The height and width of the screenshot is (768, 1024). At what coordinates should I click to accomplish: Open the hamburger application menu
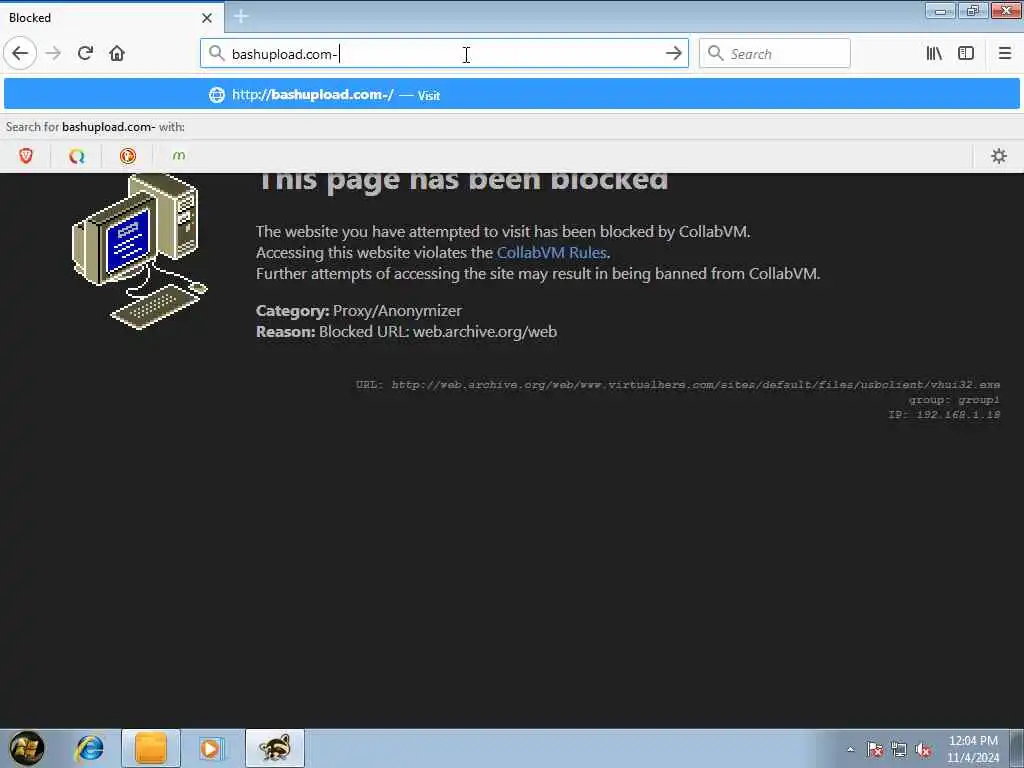click(1005, 54)
